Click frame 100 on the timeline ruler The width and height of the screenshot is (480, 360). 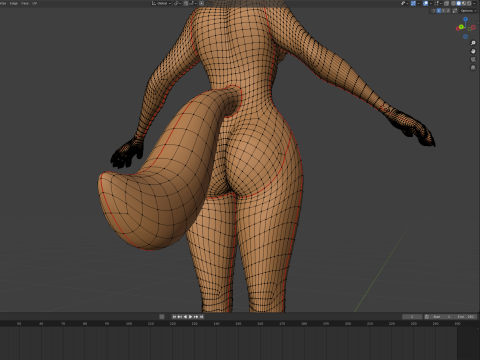coord(129,324)
